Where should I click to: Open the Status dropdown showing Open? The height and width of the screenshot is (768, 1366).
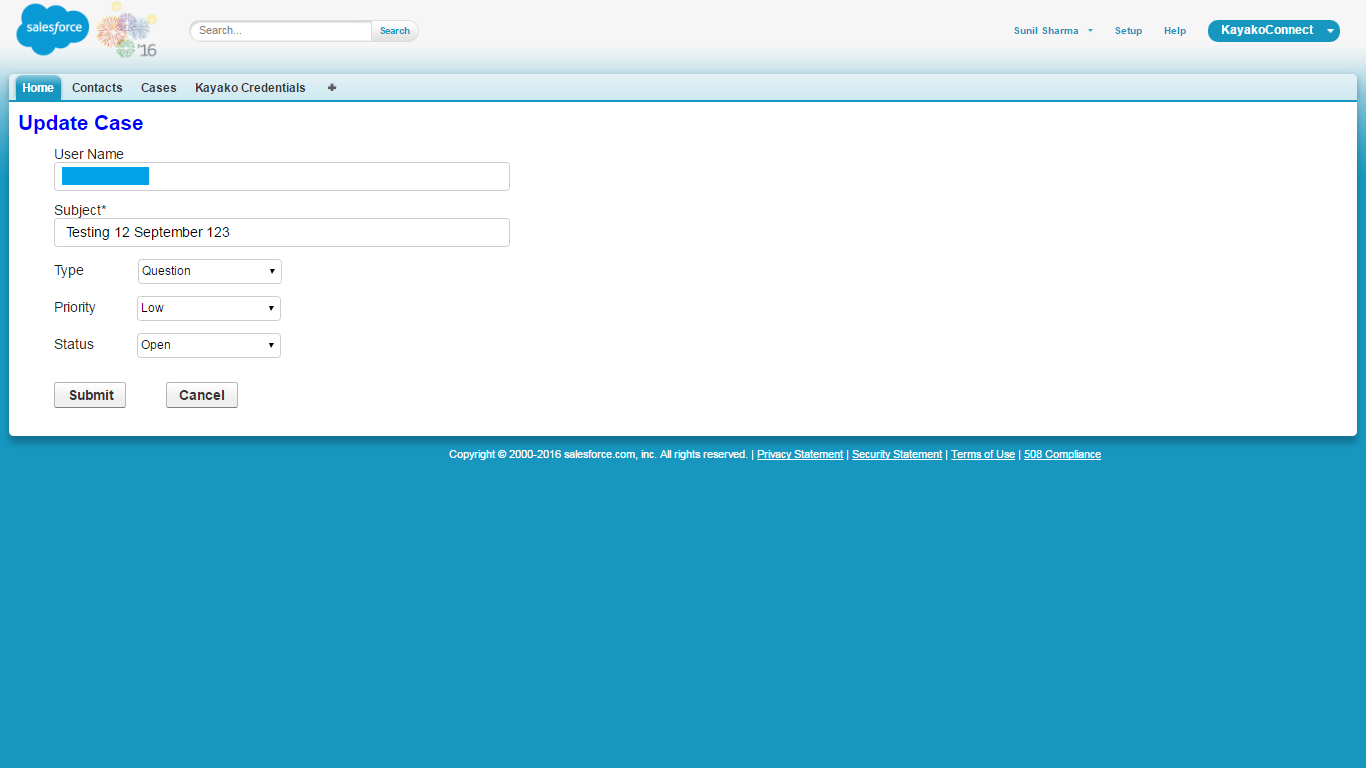tap(208, 345)
